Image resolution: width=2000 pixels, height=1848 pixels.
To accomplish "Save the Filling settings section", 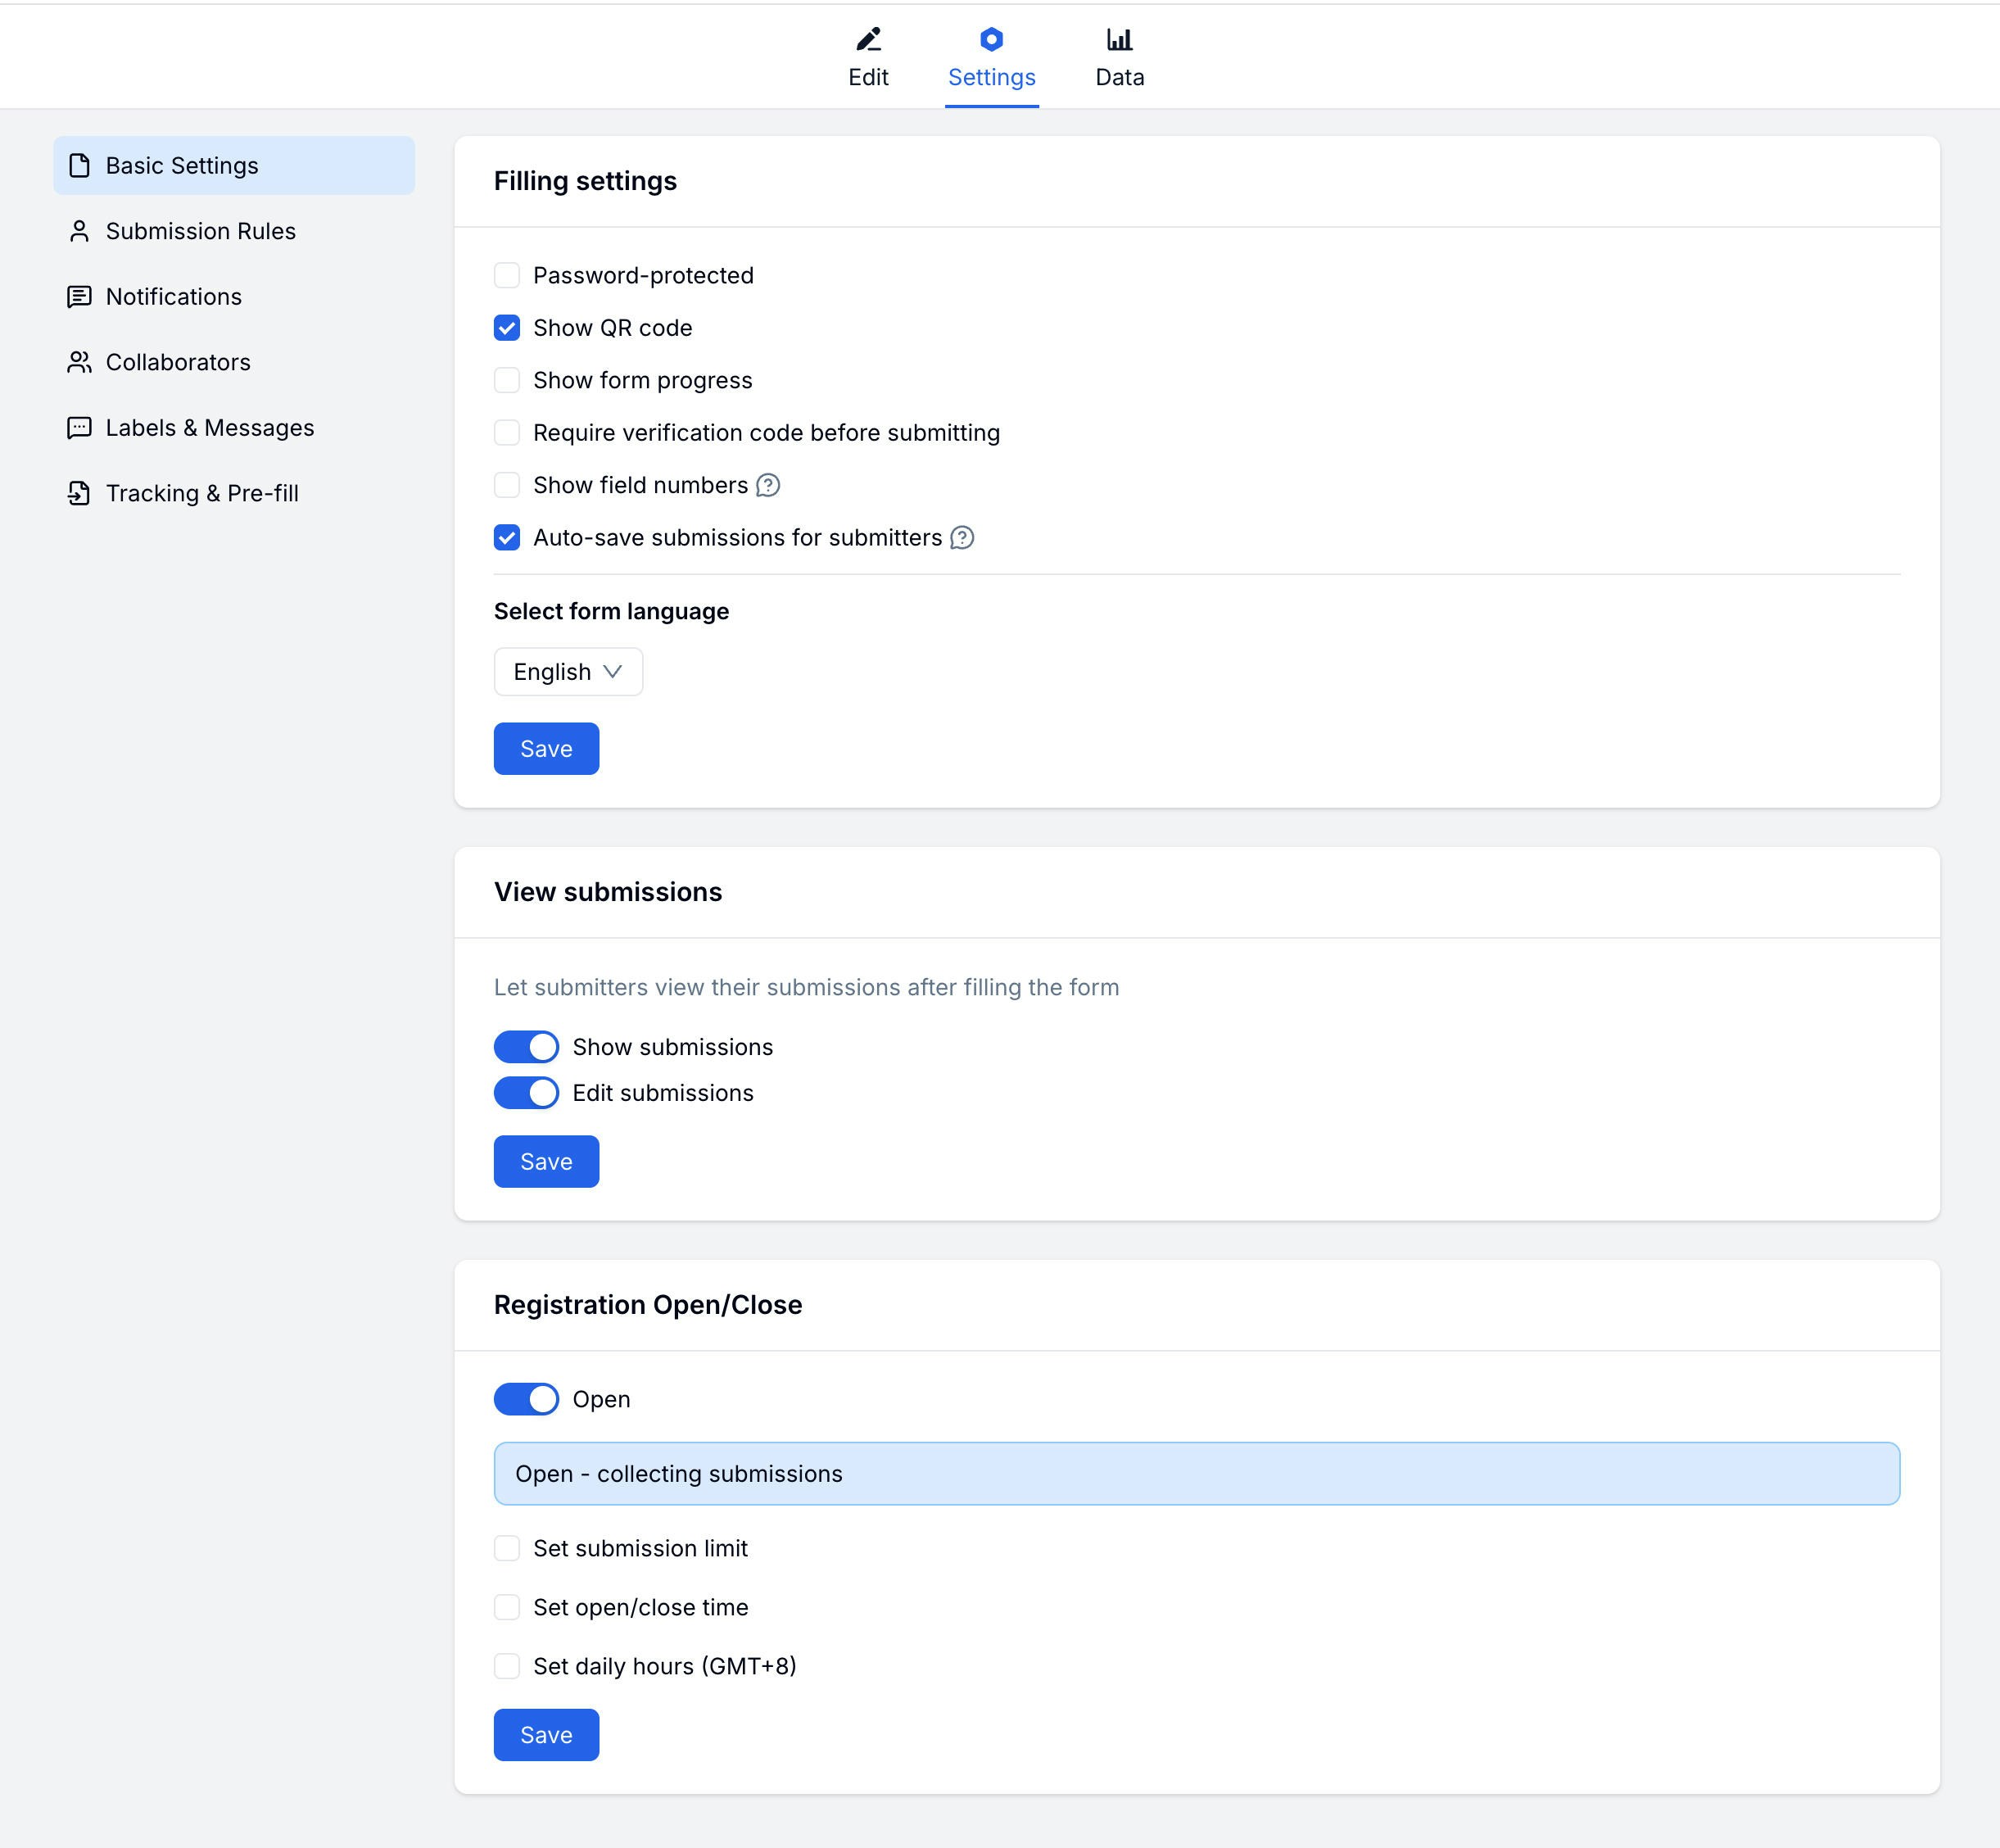I will tap(546, 749).
